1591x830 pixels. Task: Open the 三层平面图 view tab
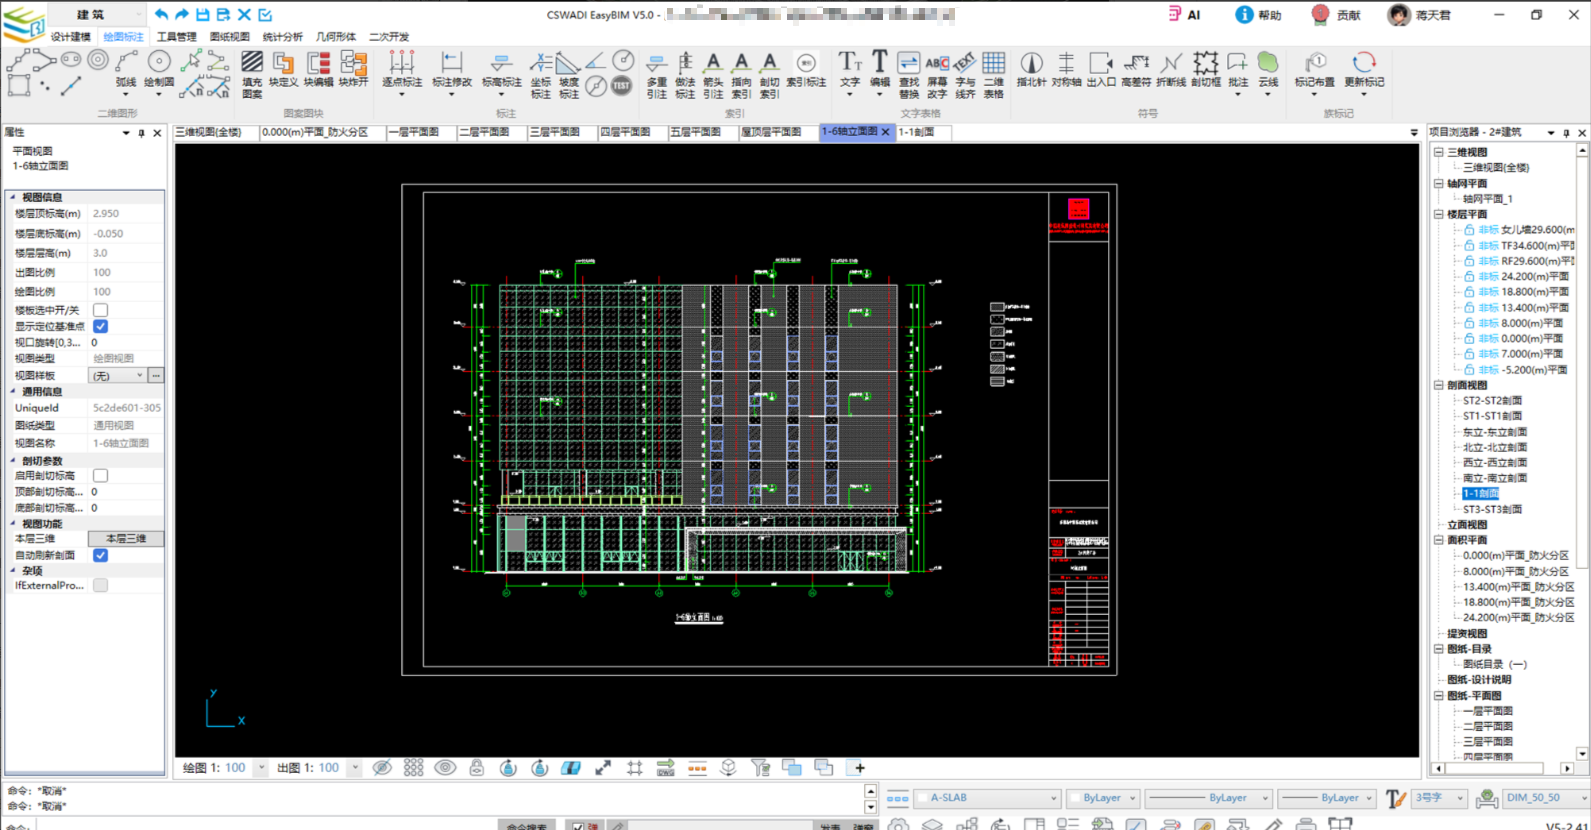click(554, 132)
